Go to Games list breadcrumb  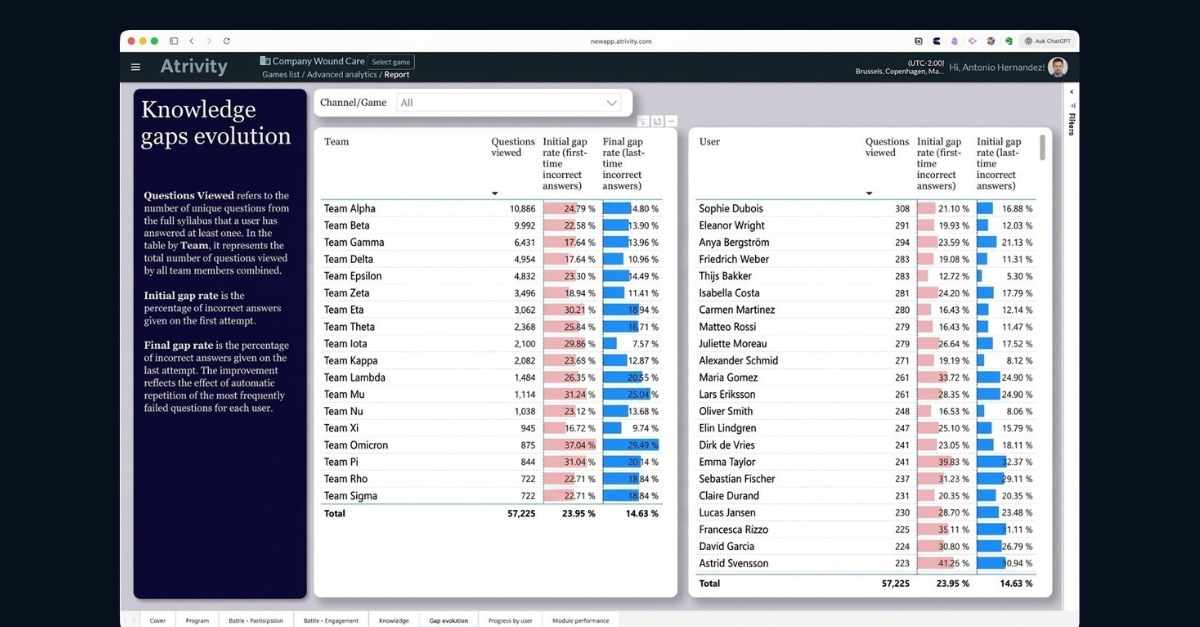click(282, 74)
